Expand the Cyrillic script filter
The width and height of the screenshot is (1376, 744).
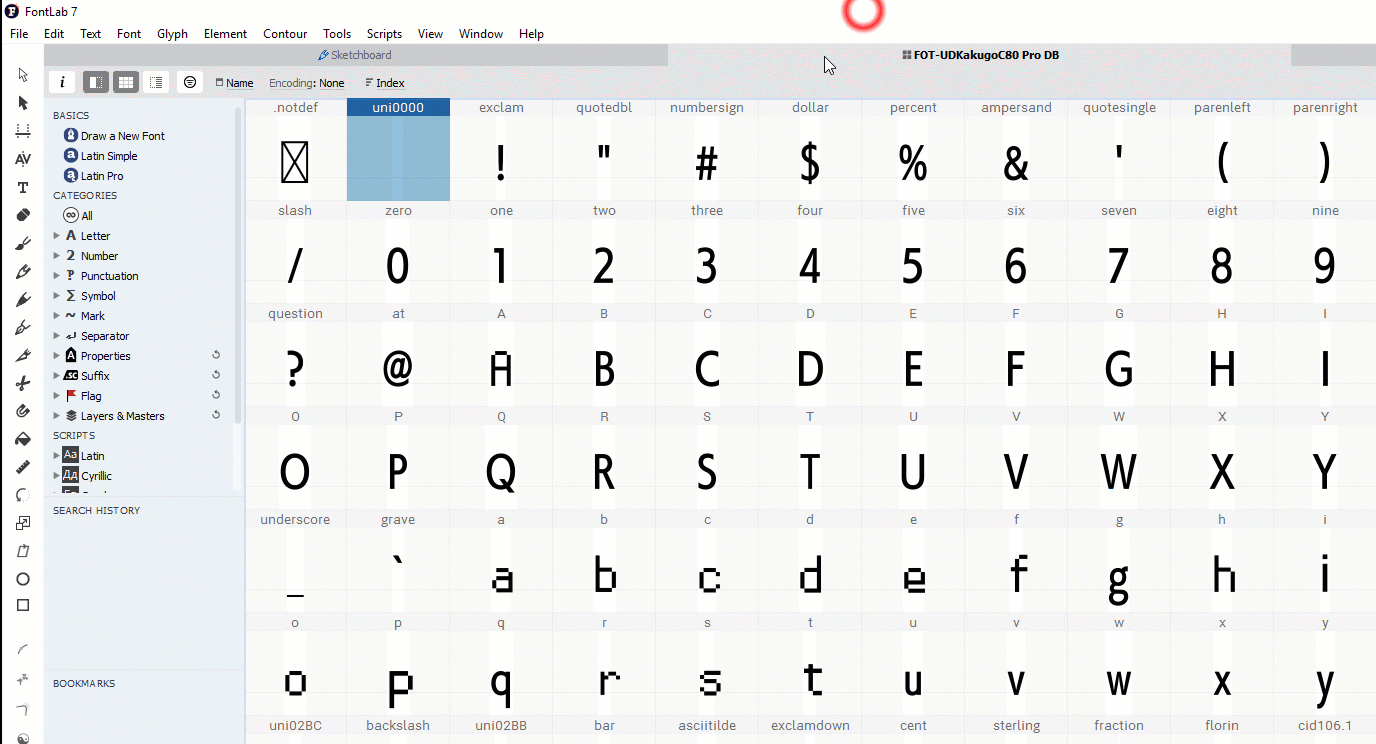[57, 476]
